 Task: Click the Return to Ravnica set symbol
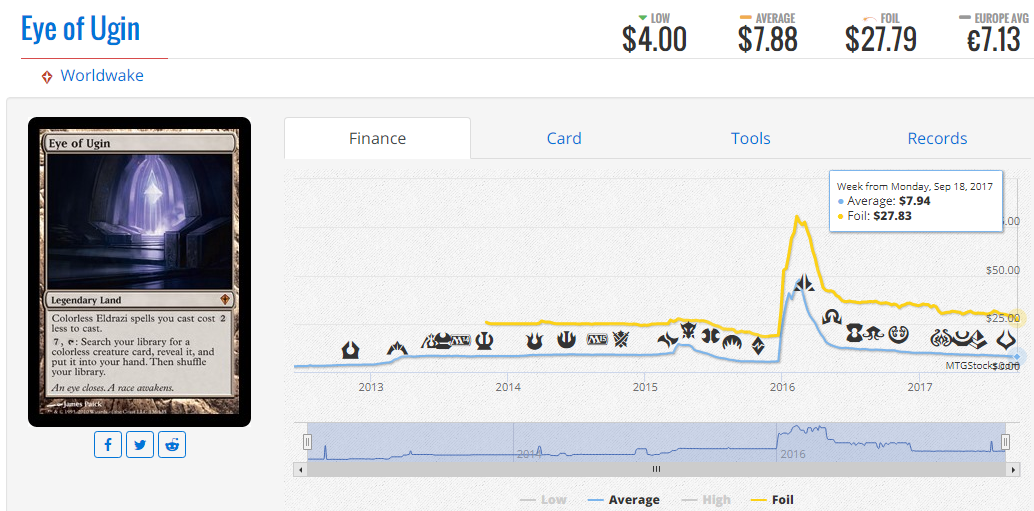350,350
